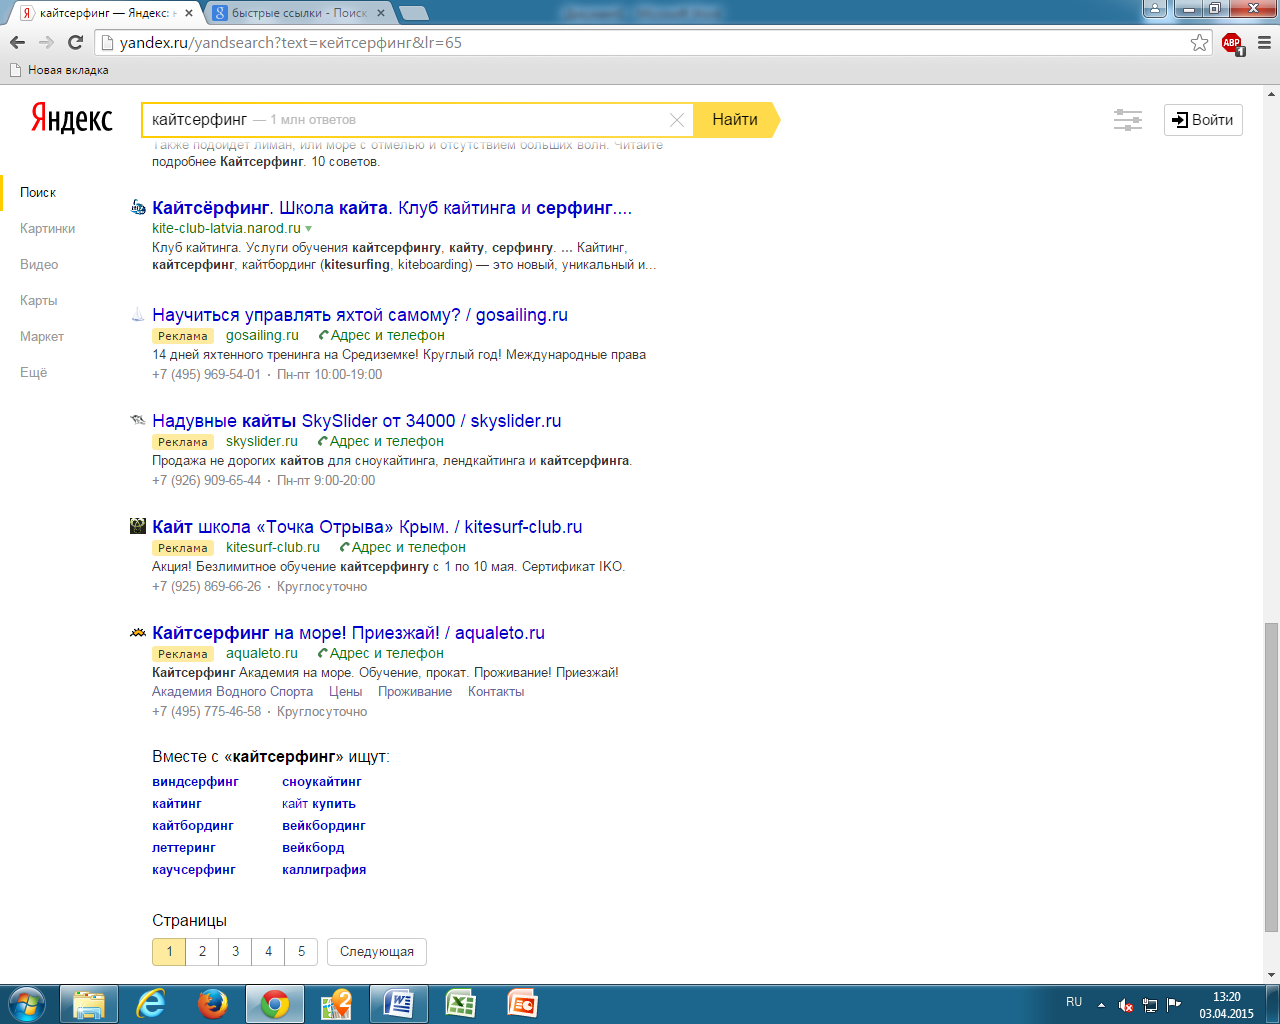1280x1024 pixels.
Task: Open the Кайтсерфинг на море! Приезжай! link
Action: point(348,633)
